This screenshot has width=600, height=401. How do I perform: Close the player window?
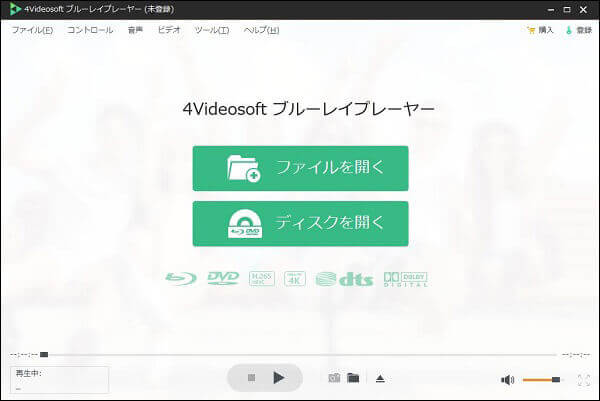(583, 10)
